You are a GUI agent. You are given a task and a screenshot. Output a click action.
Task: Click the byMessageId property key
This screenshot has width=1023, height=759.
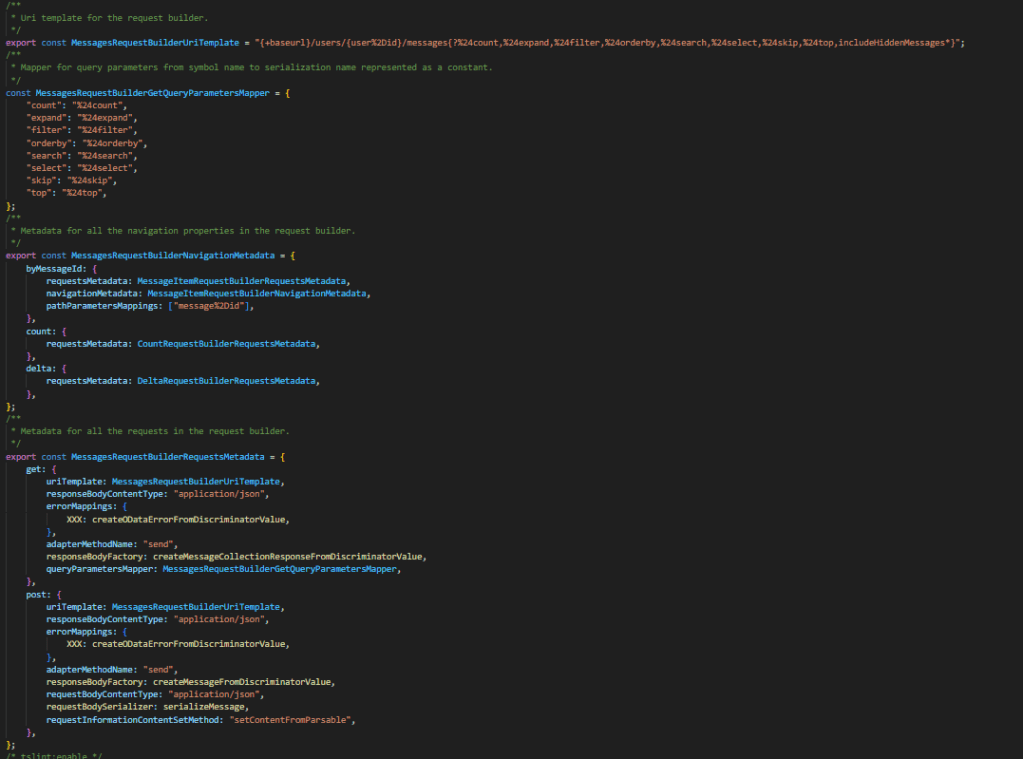click(x=53, y=269)
